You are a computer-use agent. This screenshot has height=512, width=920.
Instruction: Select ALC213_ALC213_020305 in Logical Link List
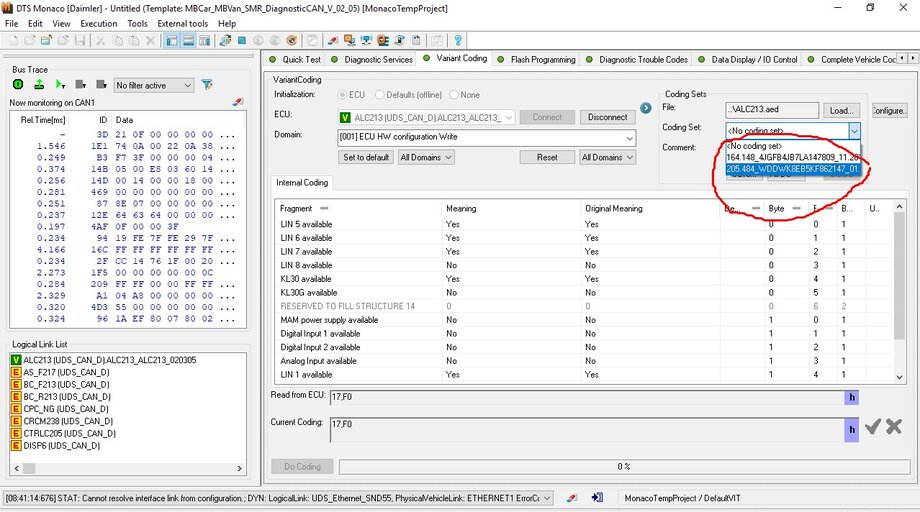click(x=110, y=360)
